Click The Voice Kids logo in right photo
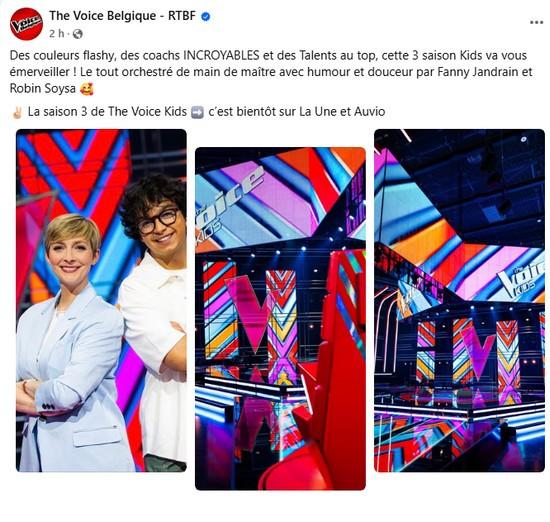The image size is (550, 522). coord(520,279)
